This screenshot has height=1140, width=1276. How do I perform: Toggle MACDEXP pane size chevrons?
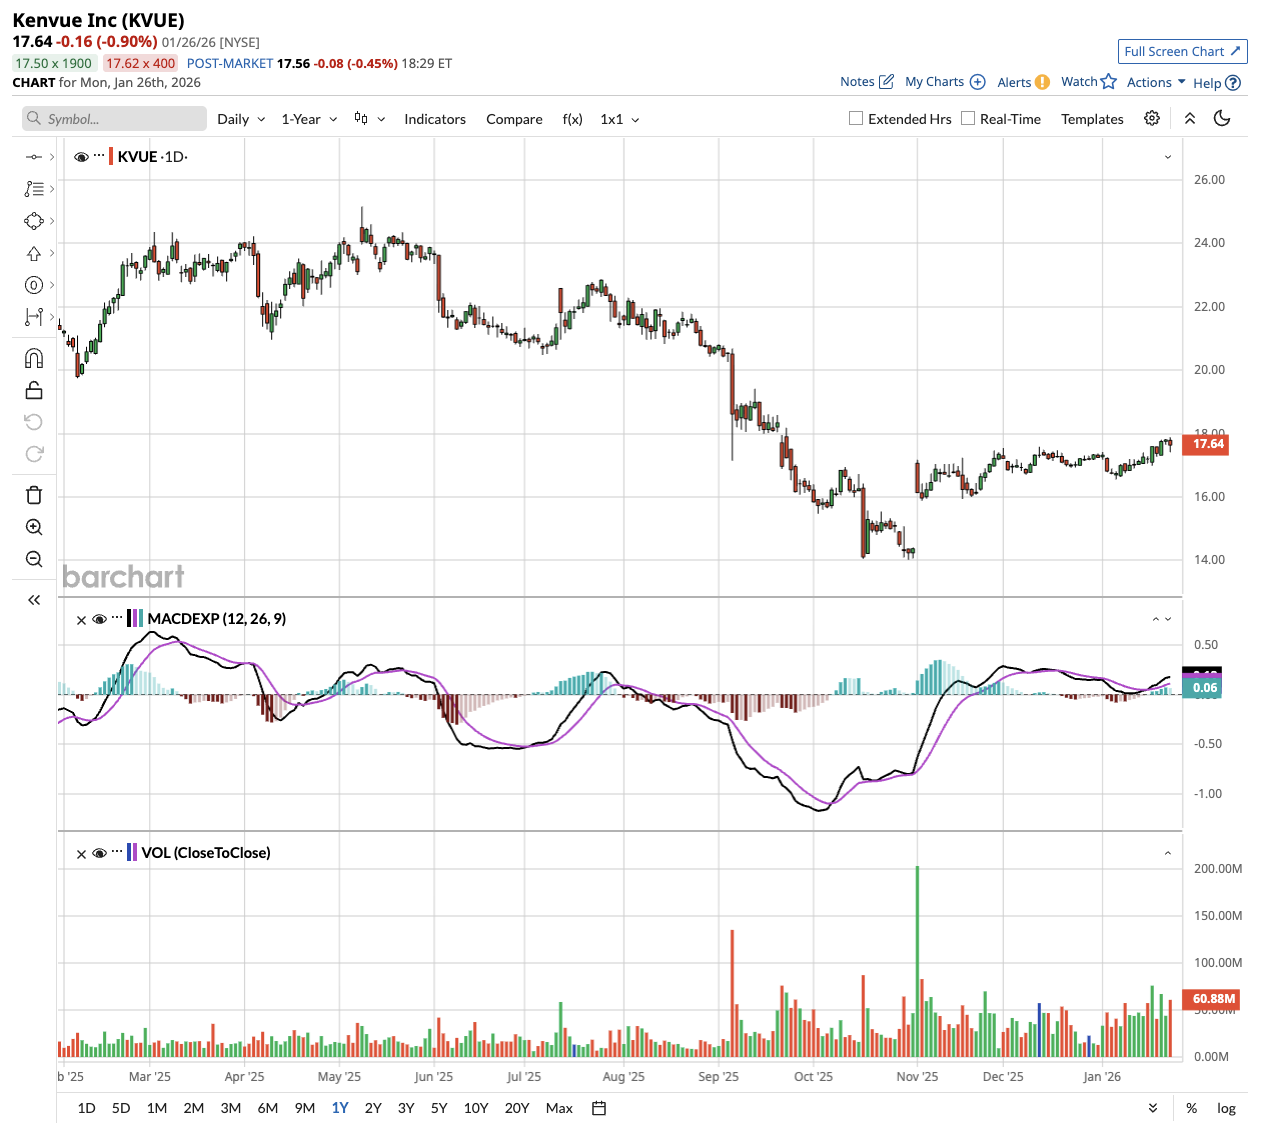click(1162, 619)
